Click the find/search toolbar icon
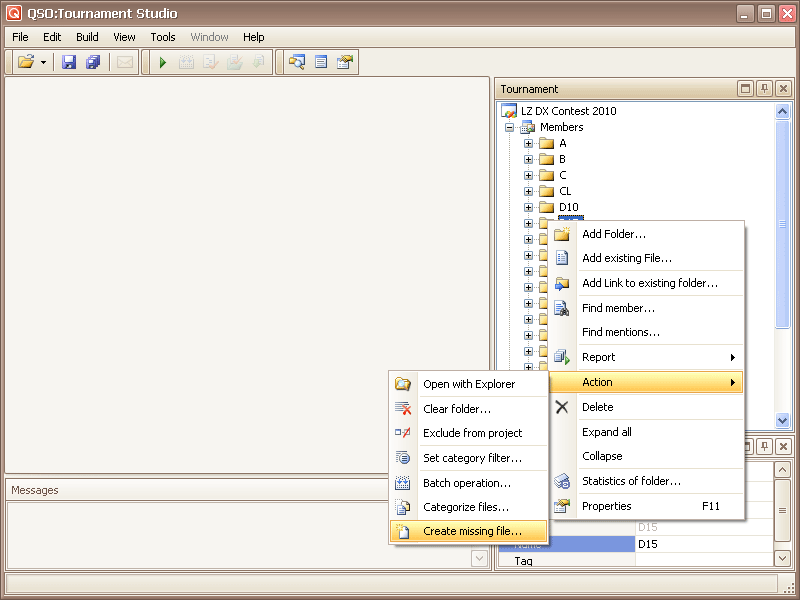This screenshot has width=800, height=600. (296, 62)
